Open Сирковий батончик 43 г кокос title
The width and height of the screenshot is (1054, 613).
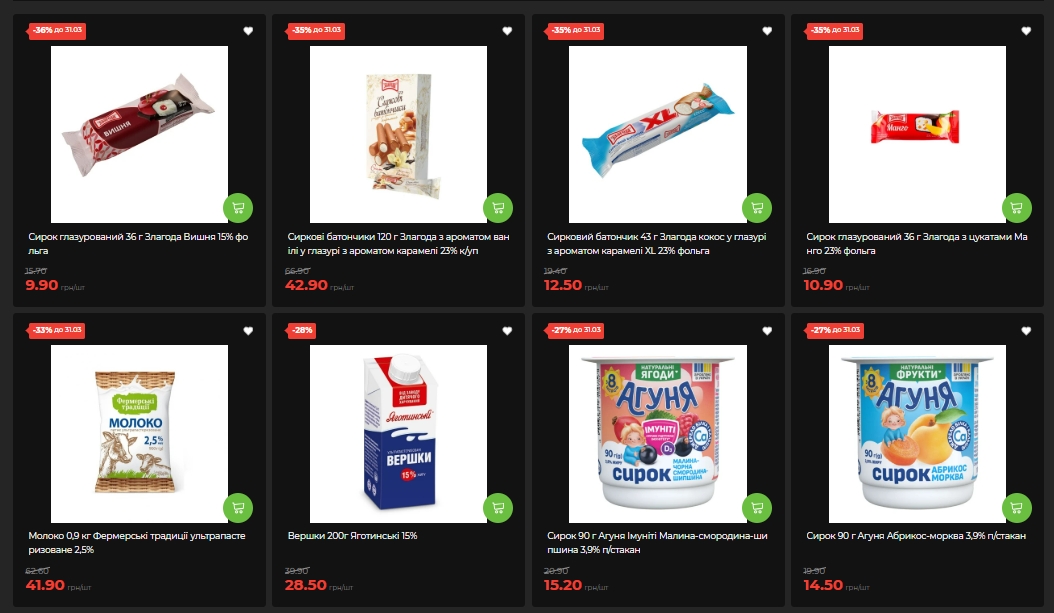point(656,243)
